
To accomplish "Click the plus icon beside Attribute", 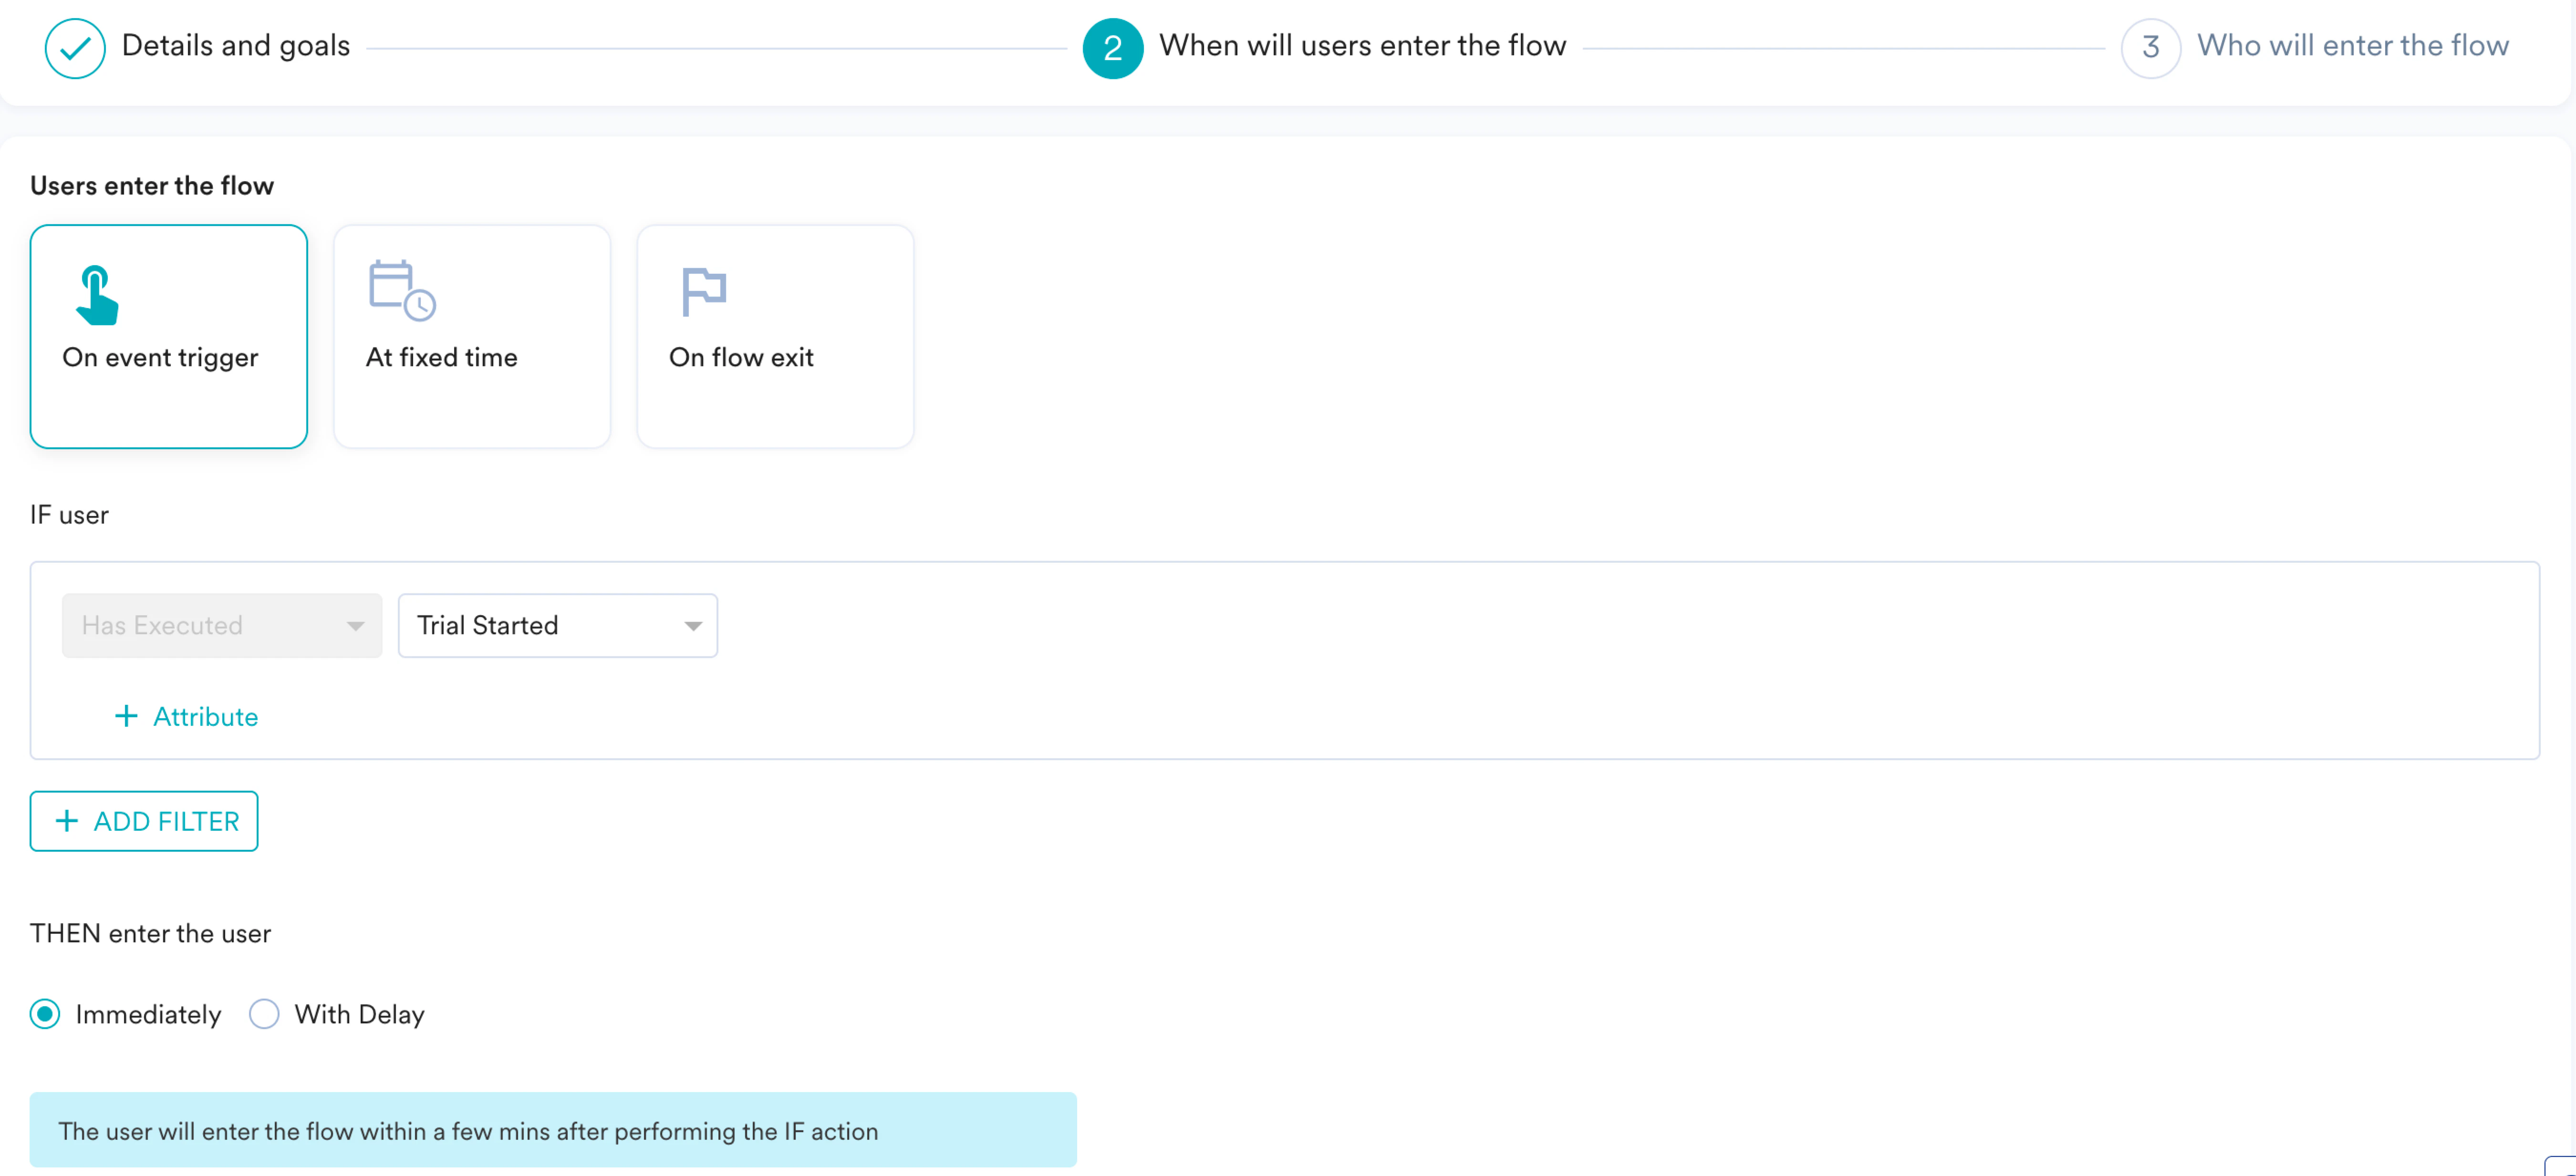I will tap(126, 716).
